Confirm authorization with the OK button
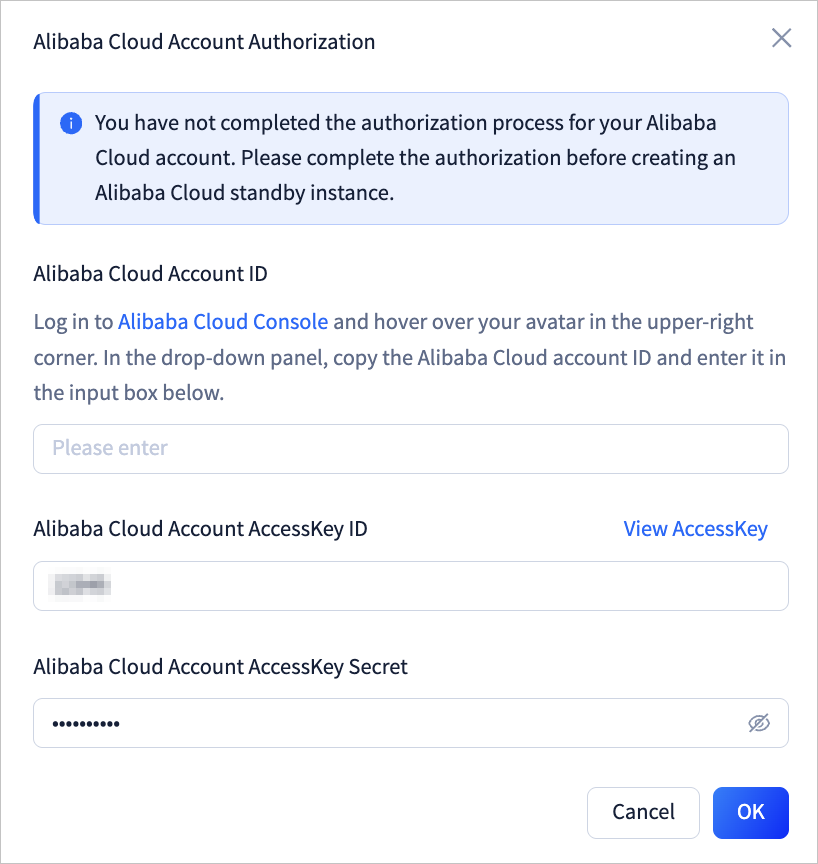This screenshot has width=818, height=864. [750, 812]
